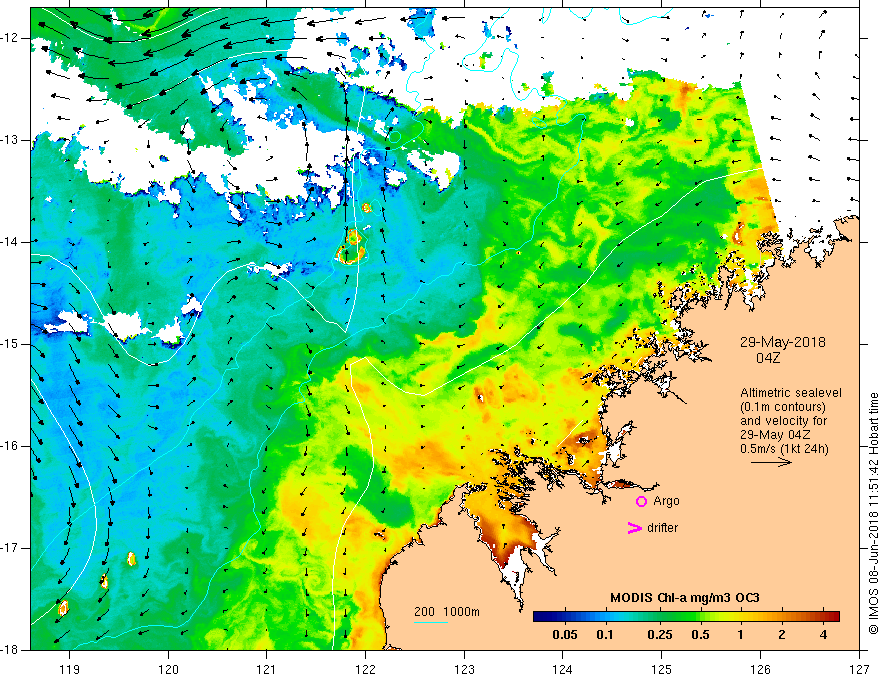Screen dimensions: 880x680
Task: Click the IMOS copyright timestamp text
Action: tap(873, 513)
